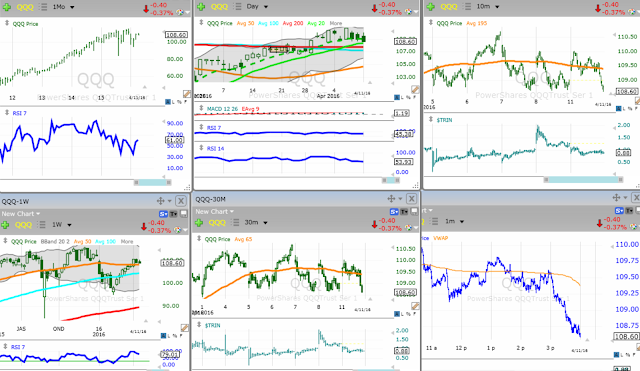Open the list icon beside QQQ on the 1Mo chart
This screenshot has height=371, width=640.
[43, 7]
